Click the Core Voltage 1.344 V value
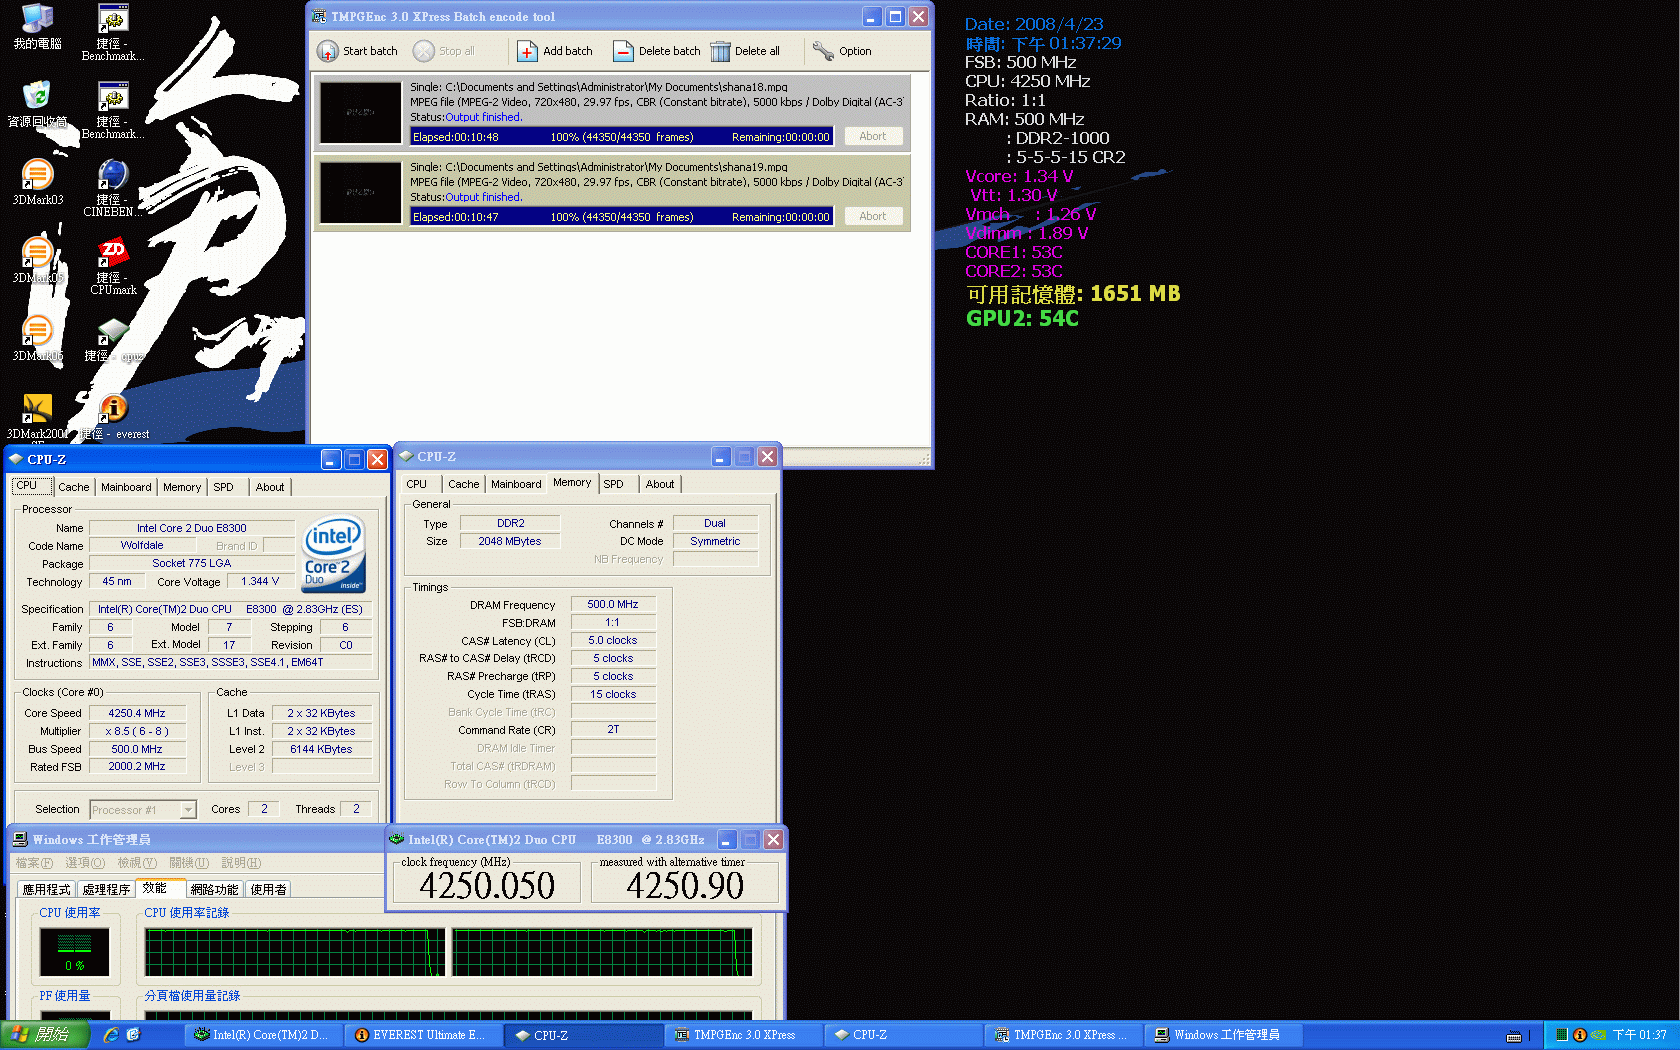1680x1050 pixels. tap(260, 581)
